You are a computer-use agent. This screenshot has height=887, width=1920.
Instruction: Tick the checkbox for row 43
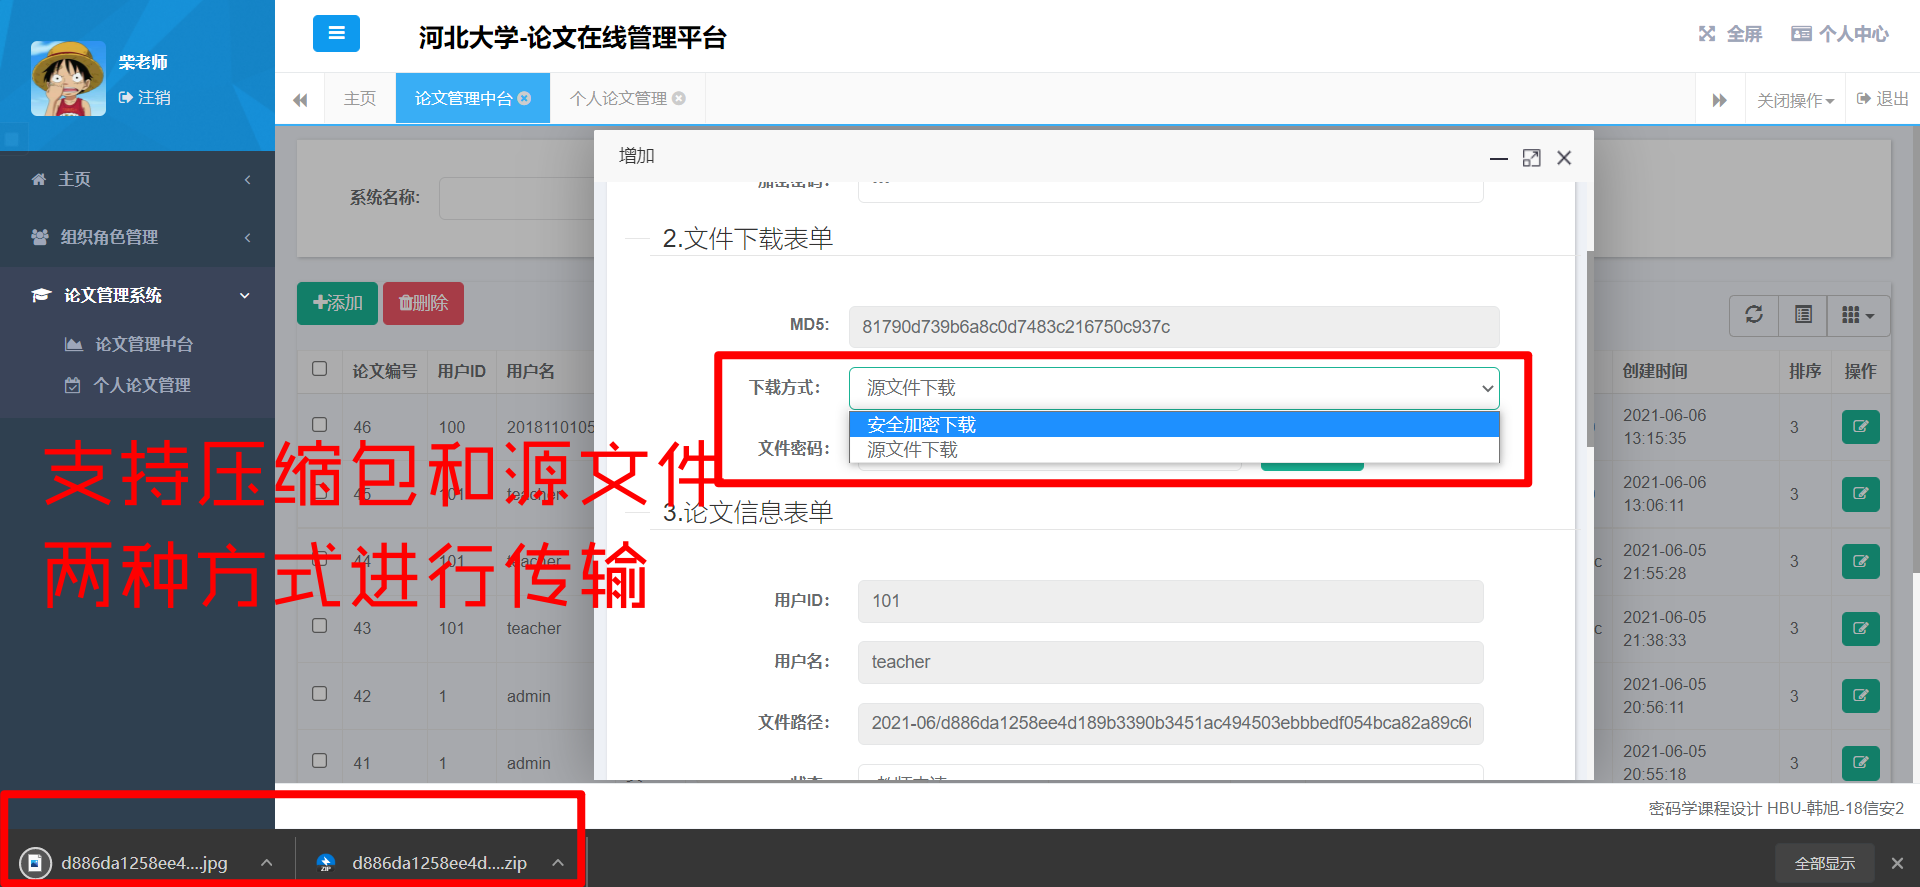320,626
